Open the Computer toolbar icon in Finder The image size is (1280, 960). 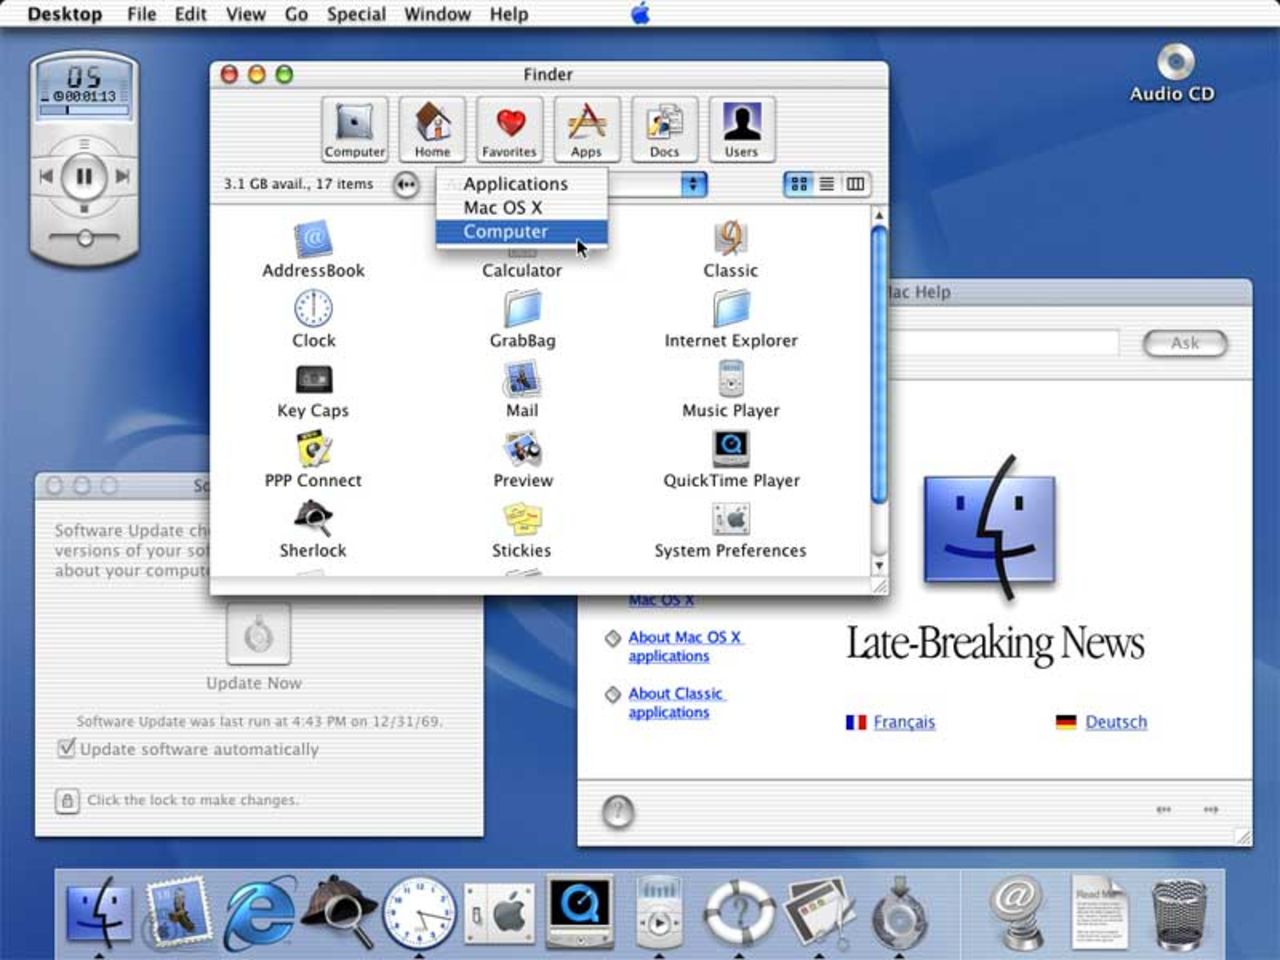[x=354, y=128]
